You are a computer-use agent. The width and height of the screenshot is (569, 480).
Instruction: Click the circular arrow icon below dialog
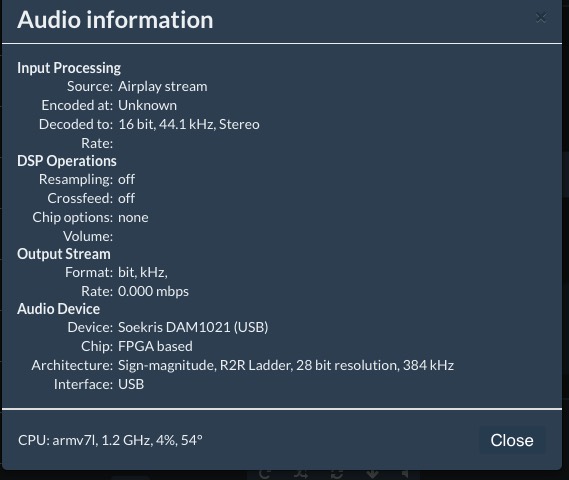[x=265, y=474]
